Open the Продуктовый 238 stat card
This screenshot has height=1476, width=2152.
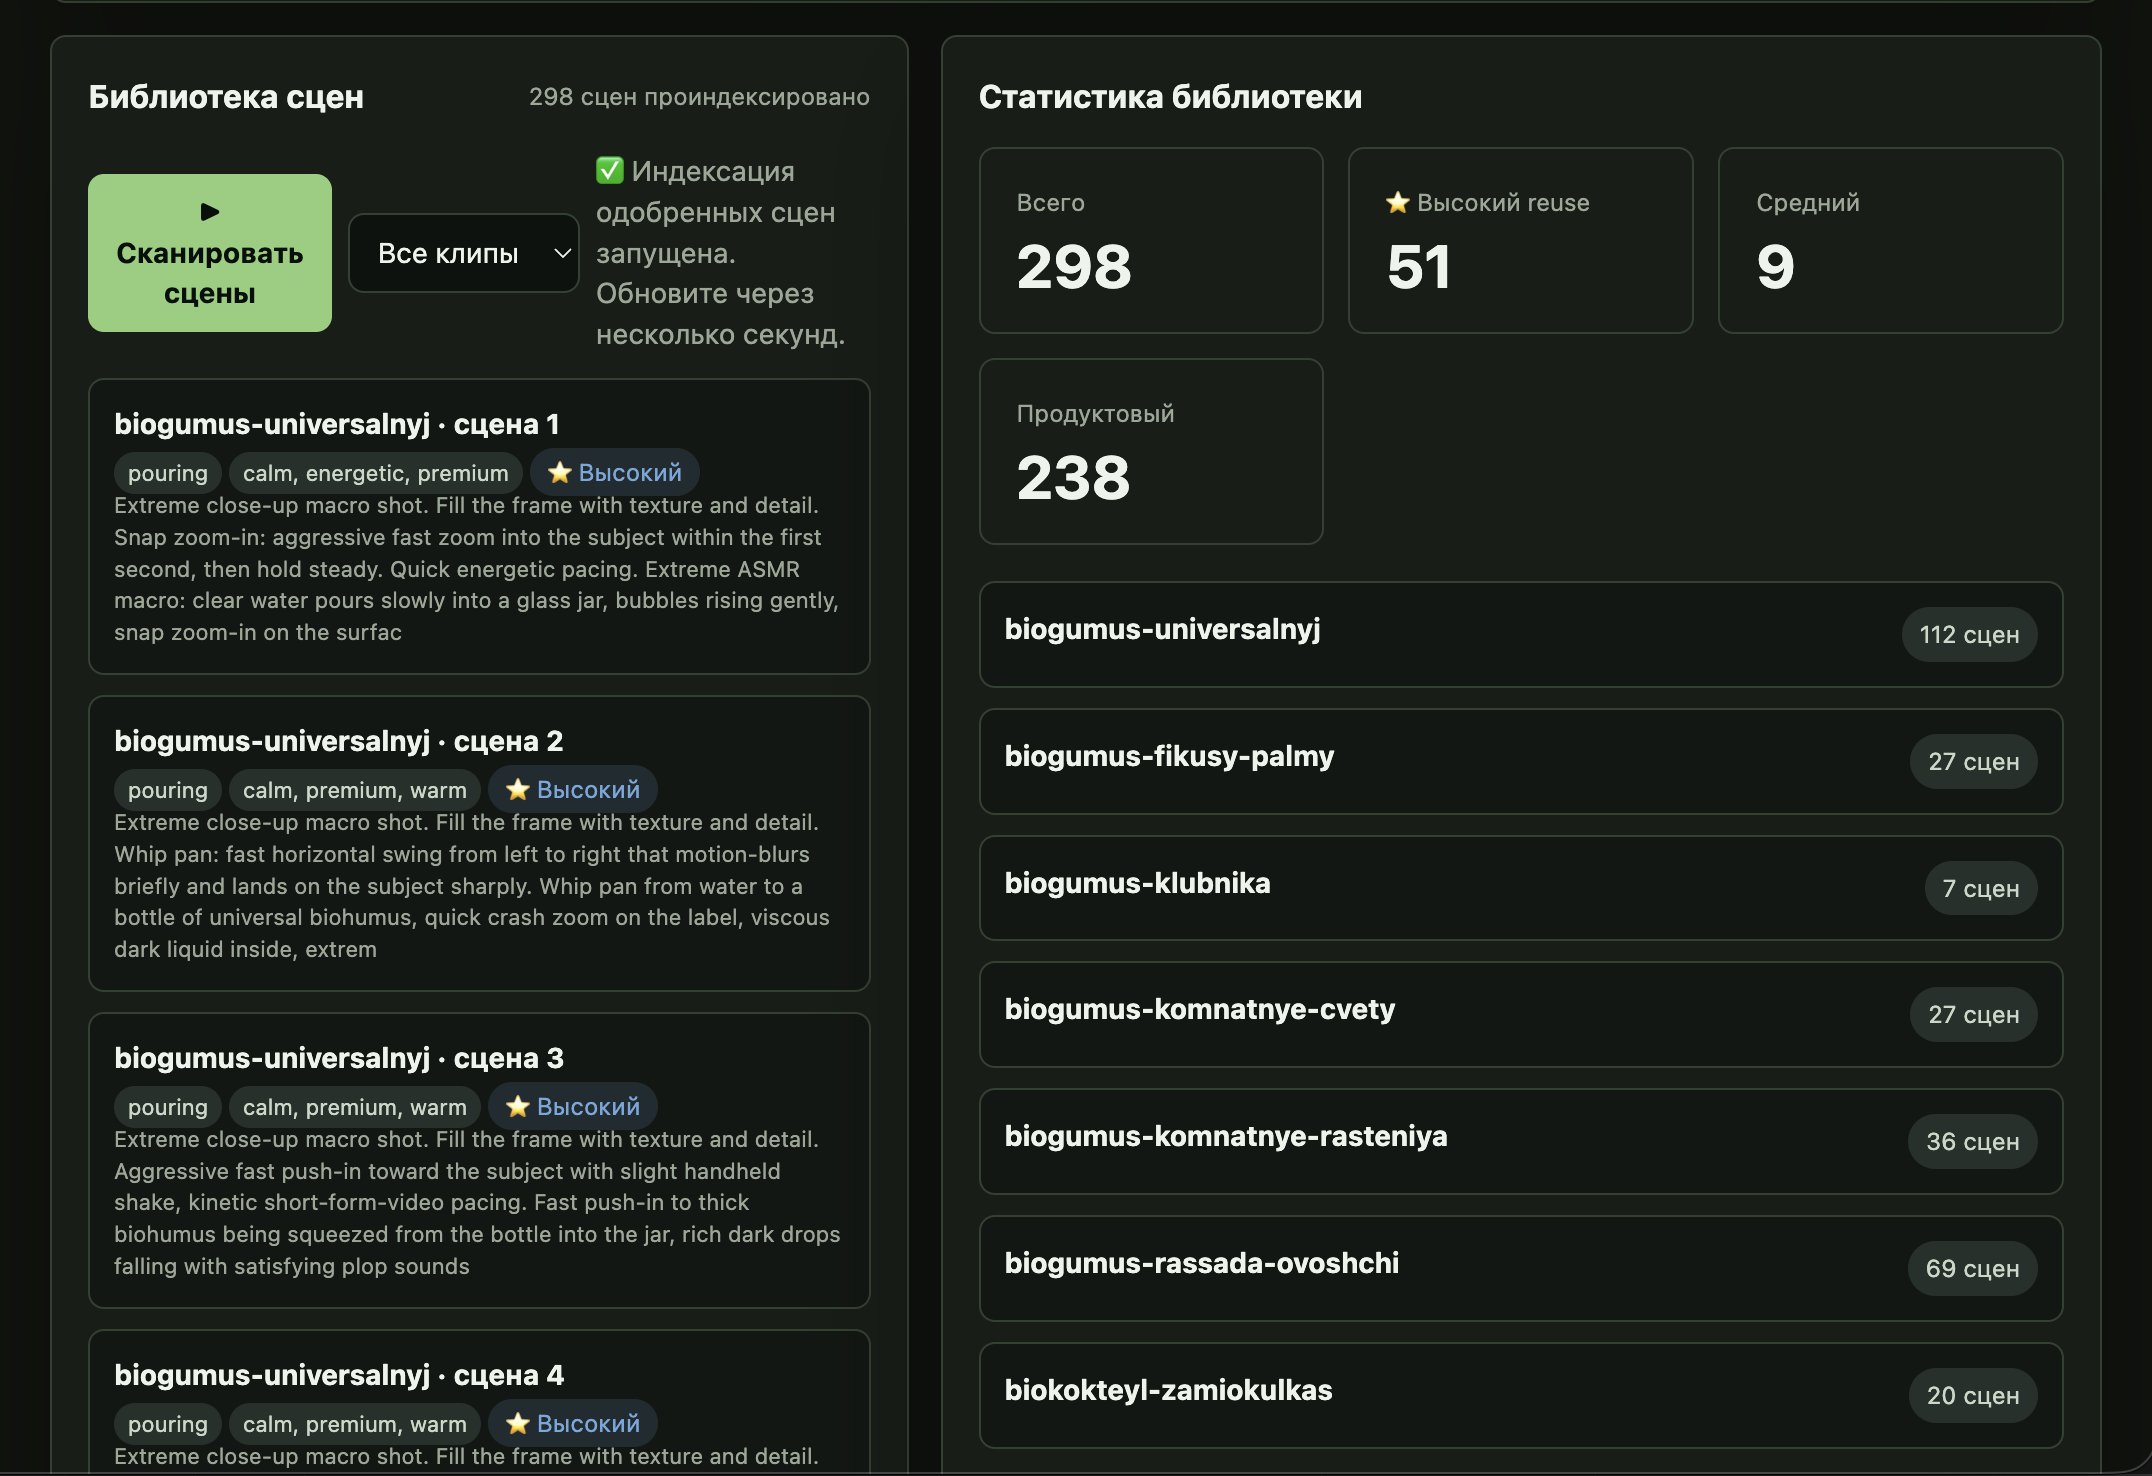tap(1151, 452)
